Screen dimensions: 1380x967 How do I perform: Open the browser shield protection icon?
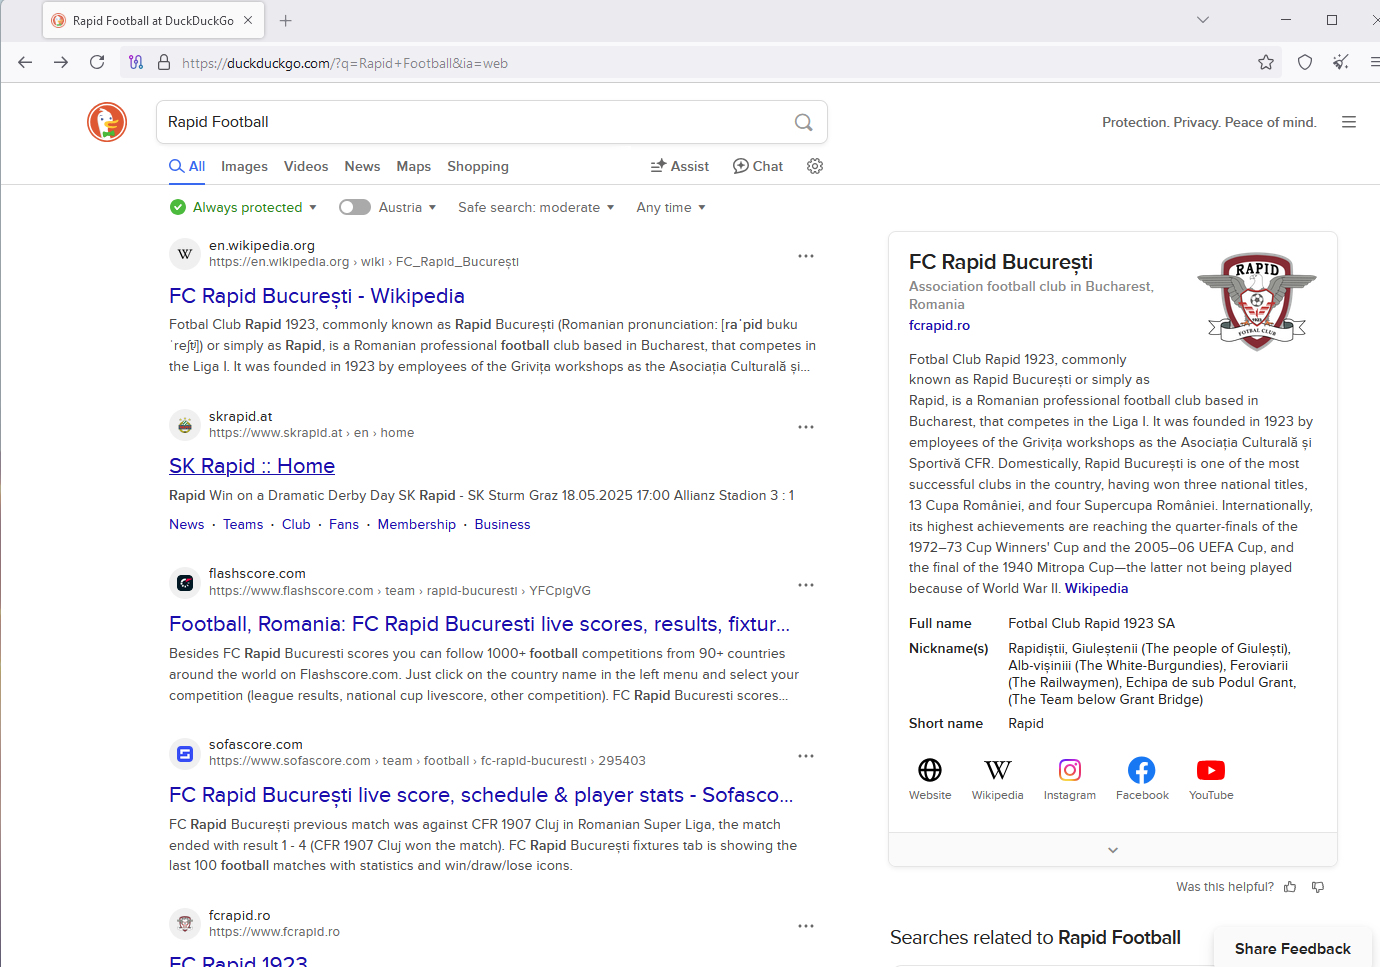(1305, 63)
